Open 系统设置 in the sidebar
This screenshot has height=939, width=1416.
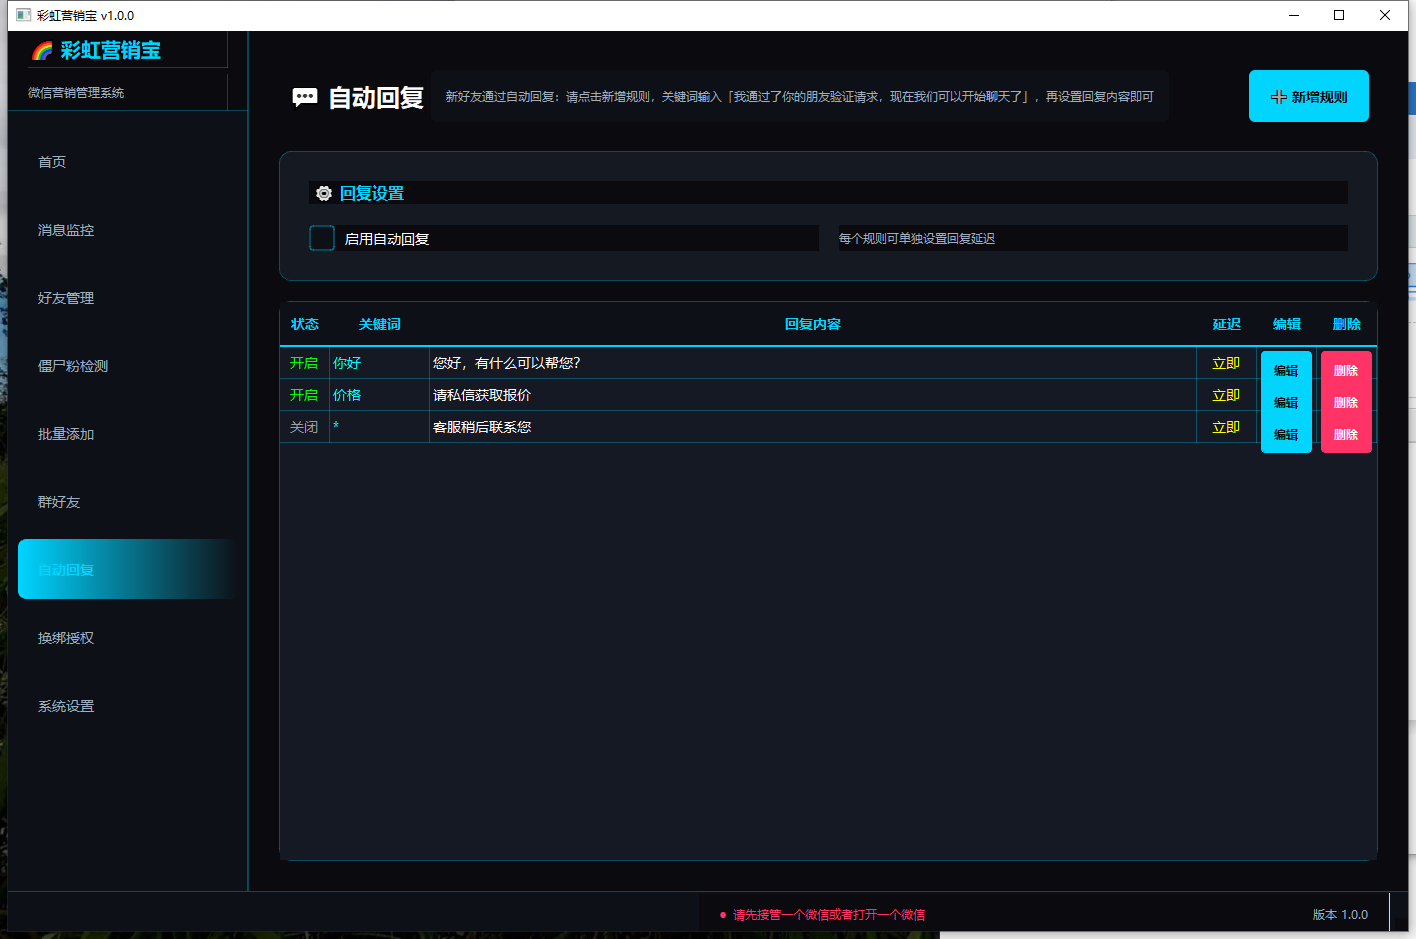click(x=128, y=706)
